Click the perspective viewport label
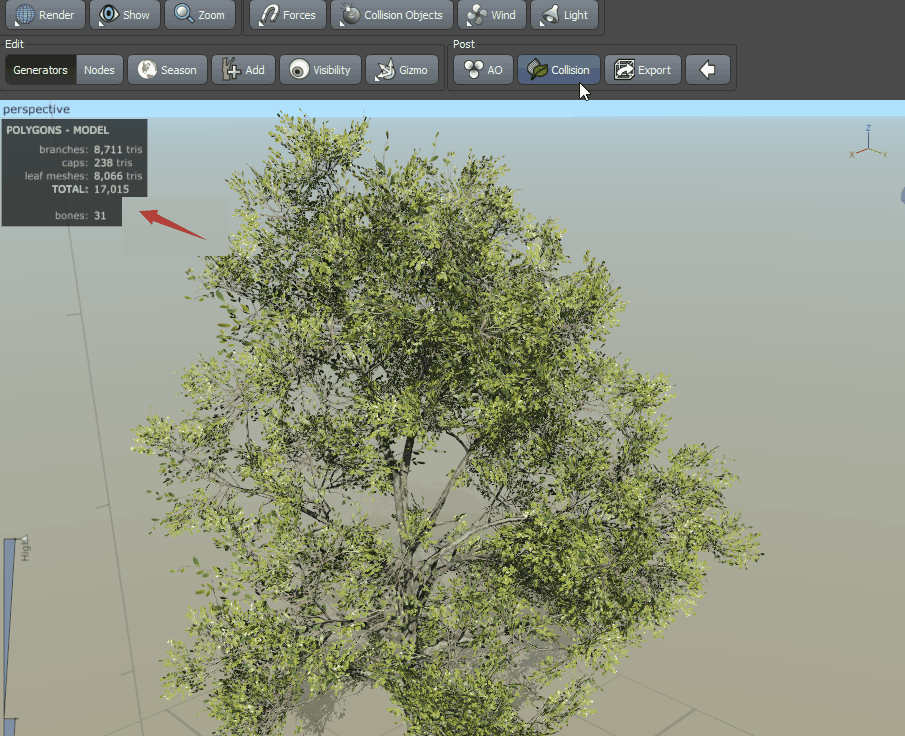The image size is (905, 736). pyautogui.click(x=36, y=109)
